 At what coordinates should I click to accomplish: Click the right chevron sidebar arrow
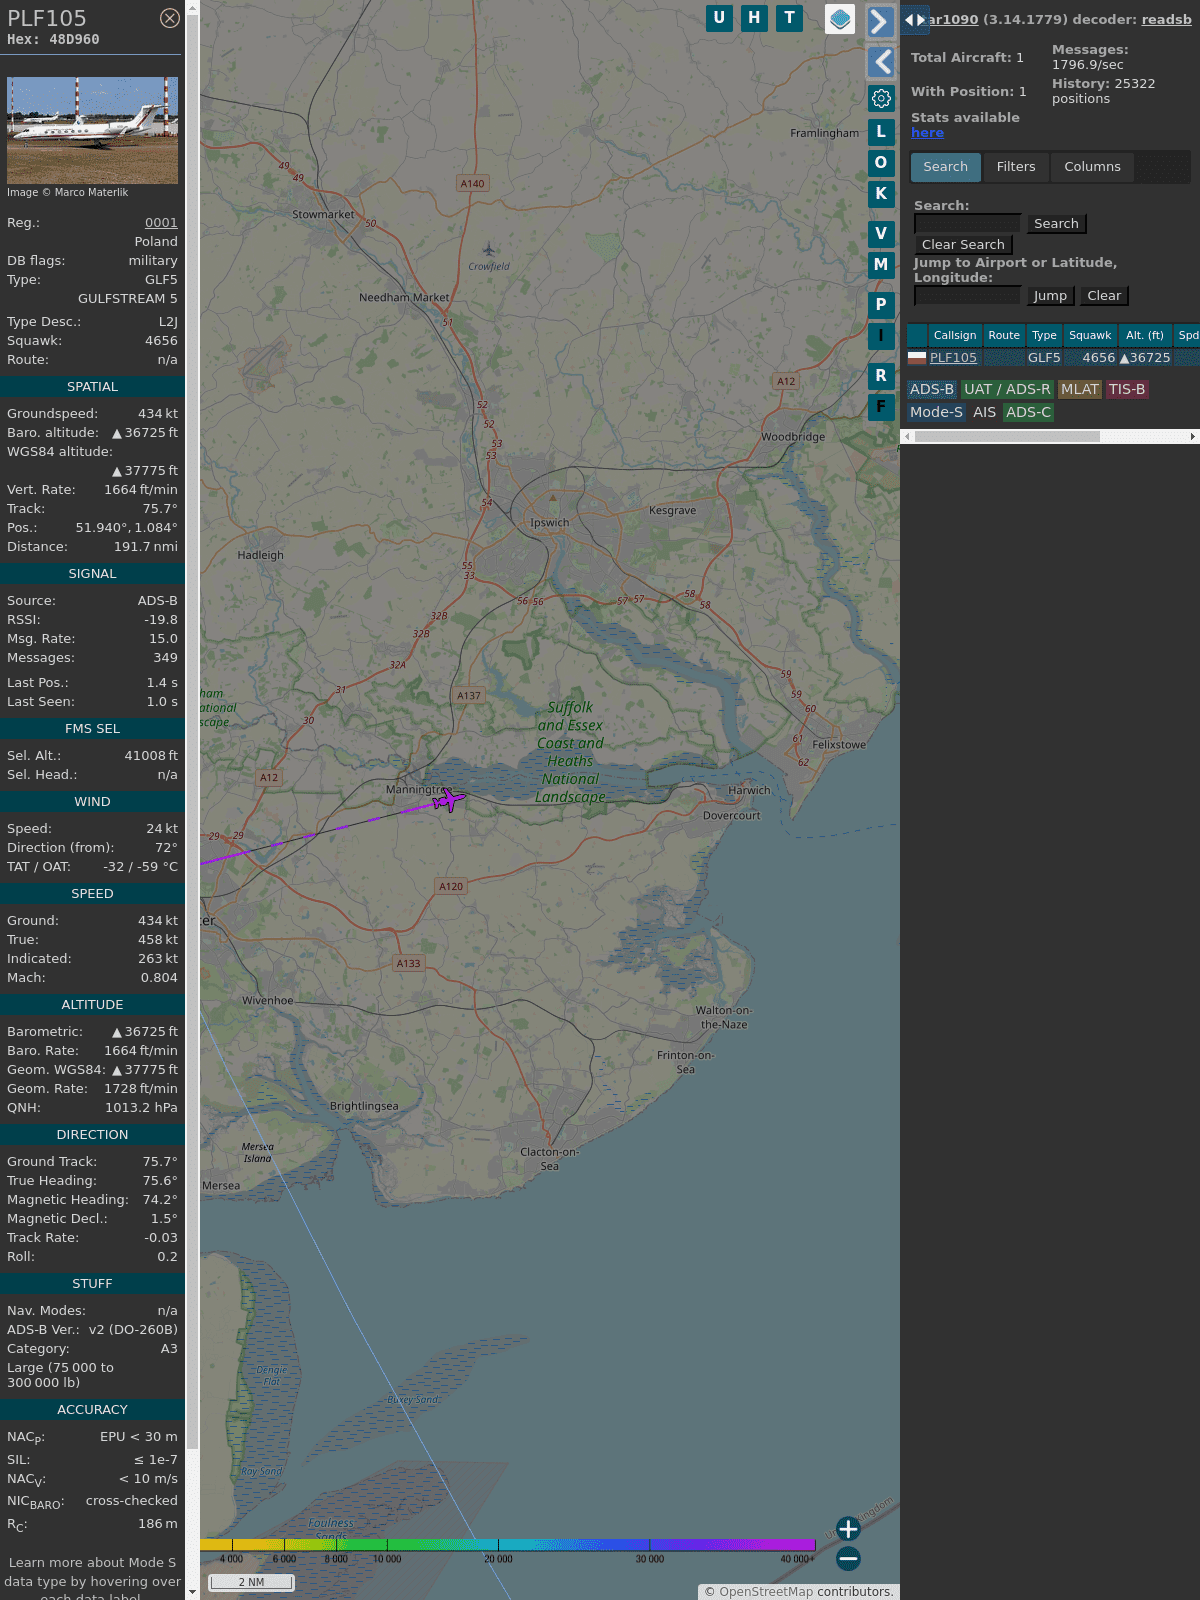pos(880,22)
